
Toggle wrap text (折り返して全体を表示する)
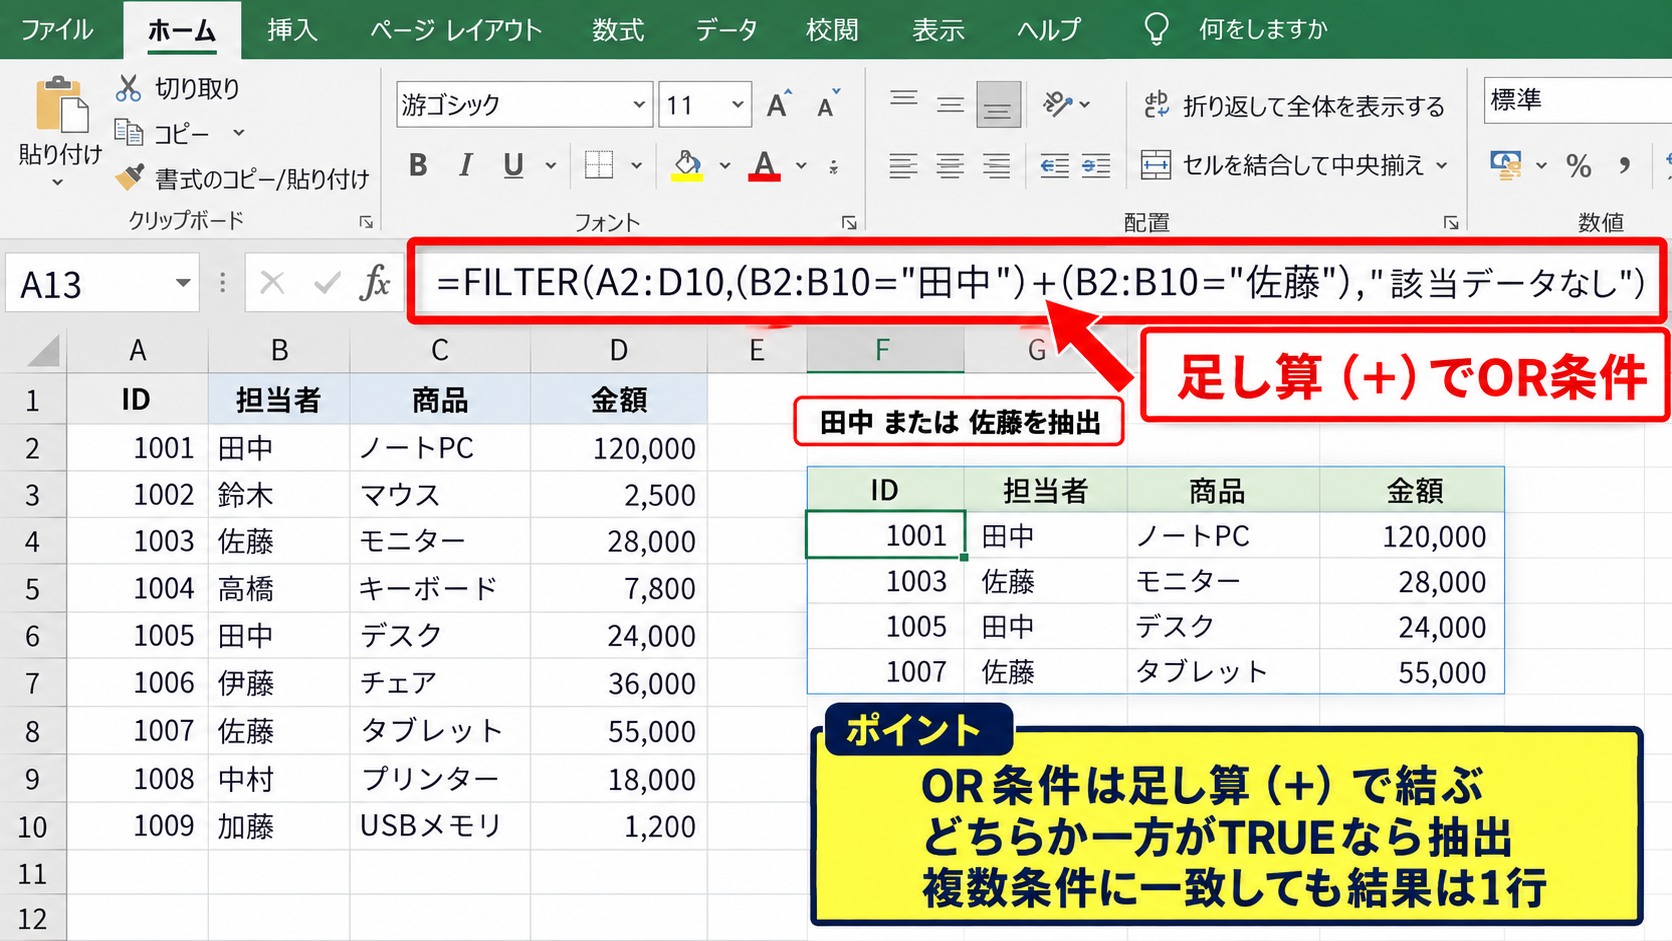click(x=1295, y=105)
